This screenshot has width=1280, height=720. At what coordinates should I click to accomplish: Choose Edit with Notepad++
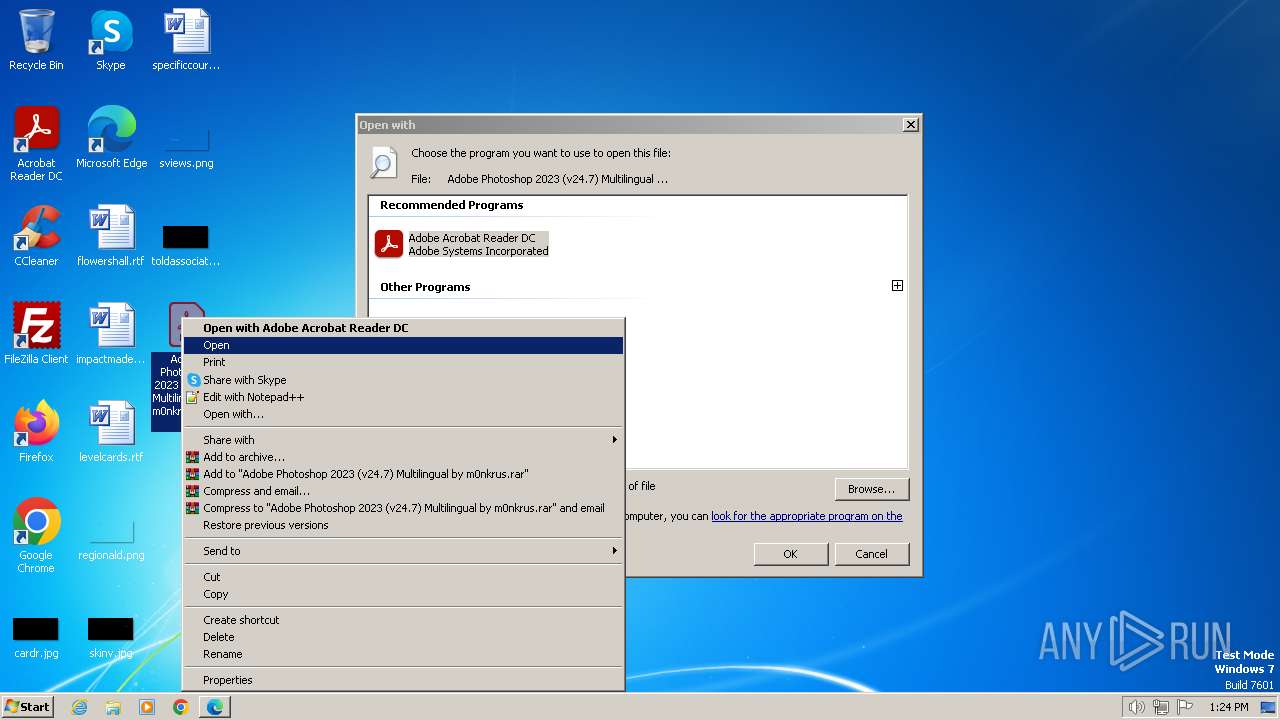pos(402,397)
